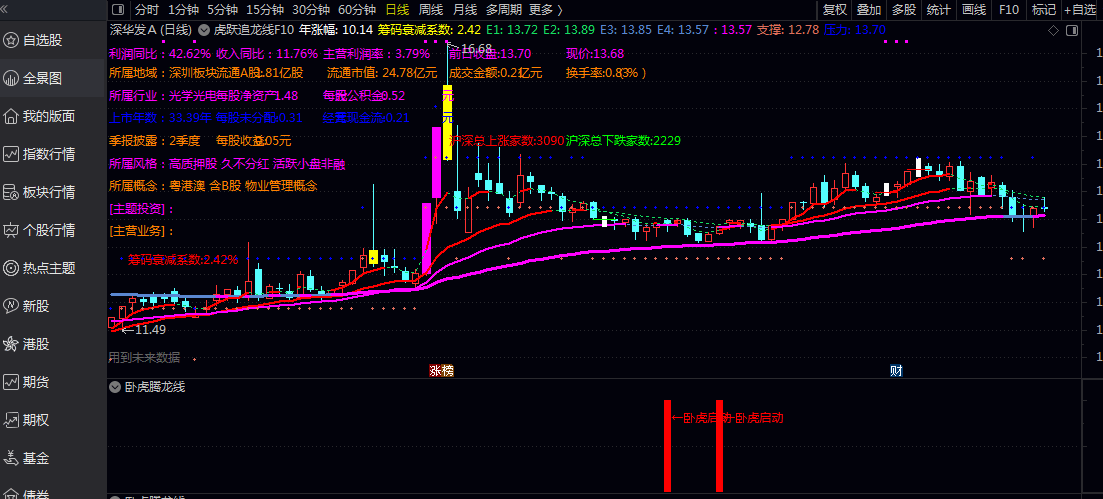Image resolution: width=1103 pixels, height=499 pixels.
Task: Click the 标记 mark button
Action: click(1043, 10)
